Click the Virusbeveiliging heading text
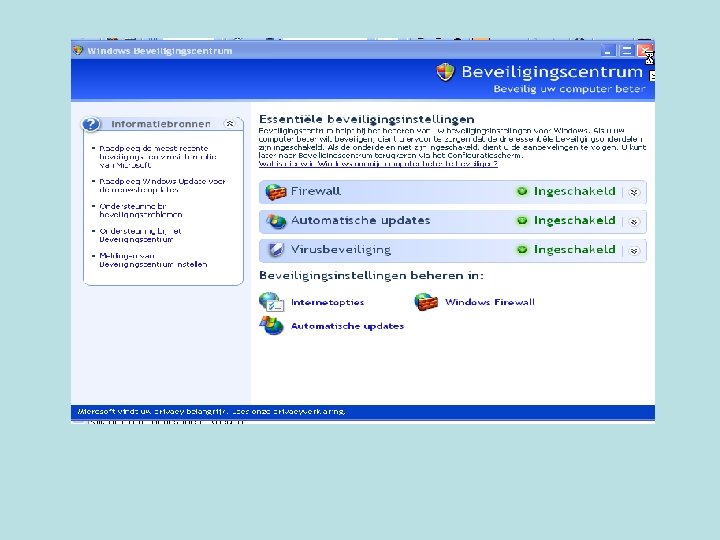The height and width of the screenshot is (540, 720). click(x=341, y=250)
